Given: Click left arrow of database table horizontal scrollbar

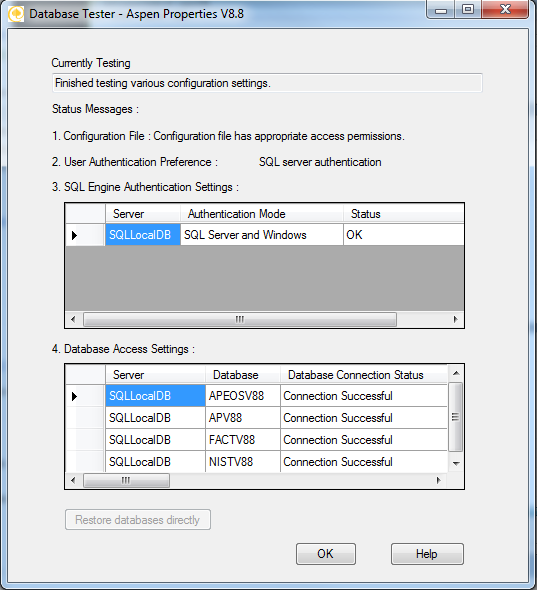Looking at the screenshot, I should pos(73,480).
